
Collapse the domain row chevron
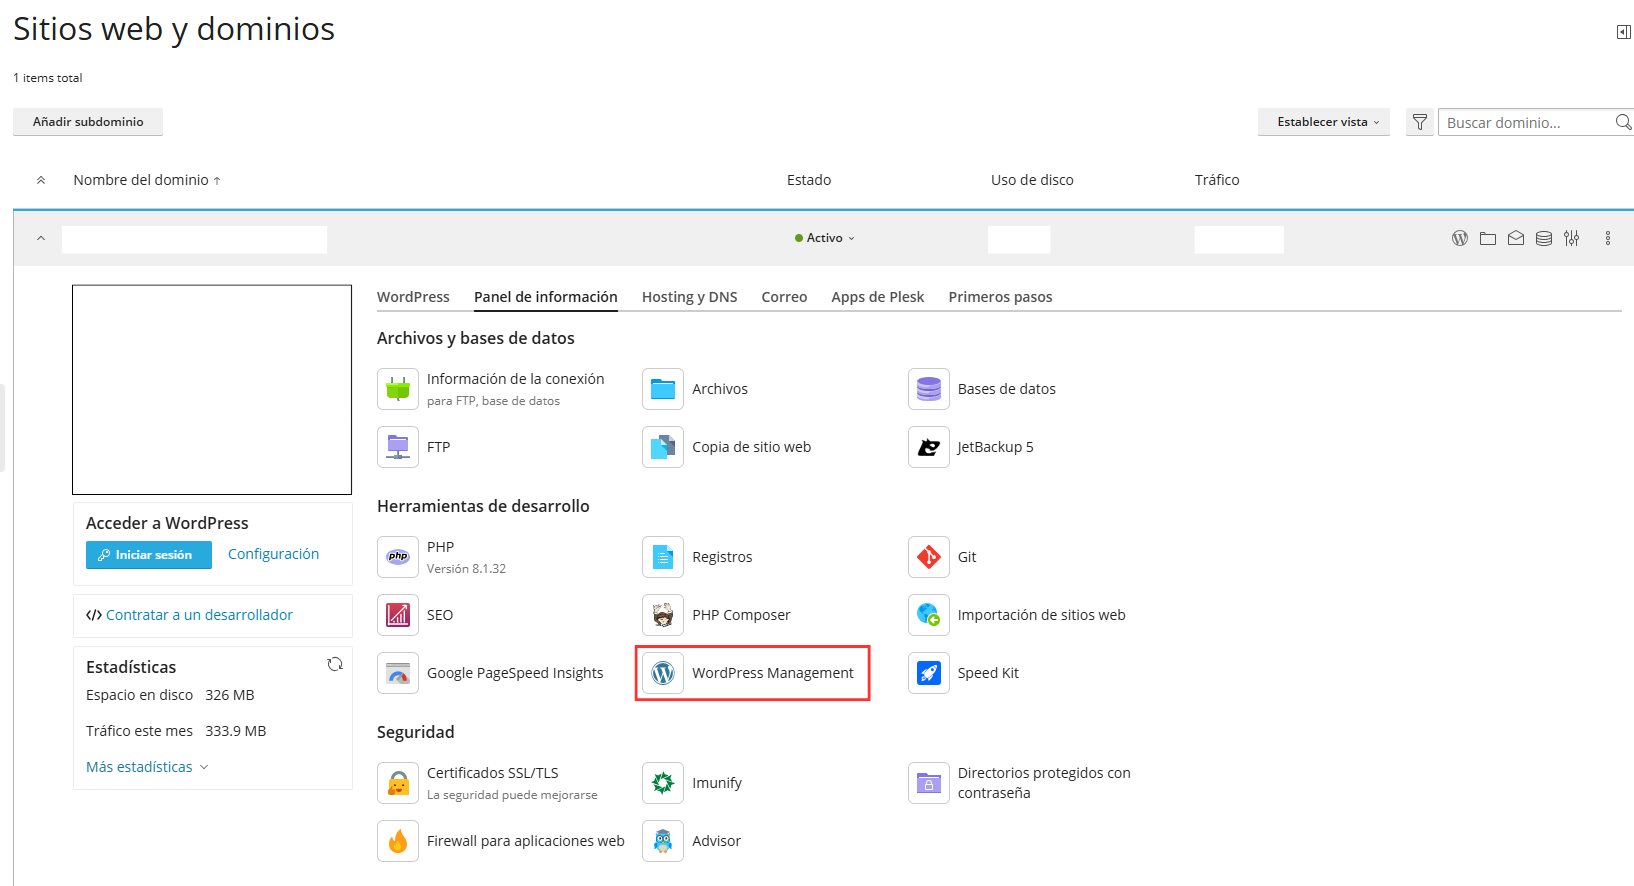point(41,238)
